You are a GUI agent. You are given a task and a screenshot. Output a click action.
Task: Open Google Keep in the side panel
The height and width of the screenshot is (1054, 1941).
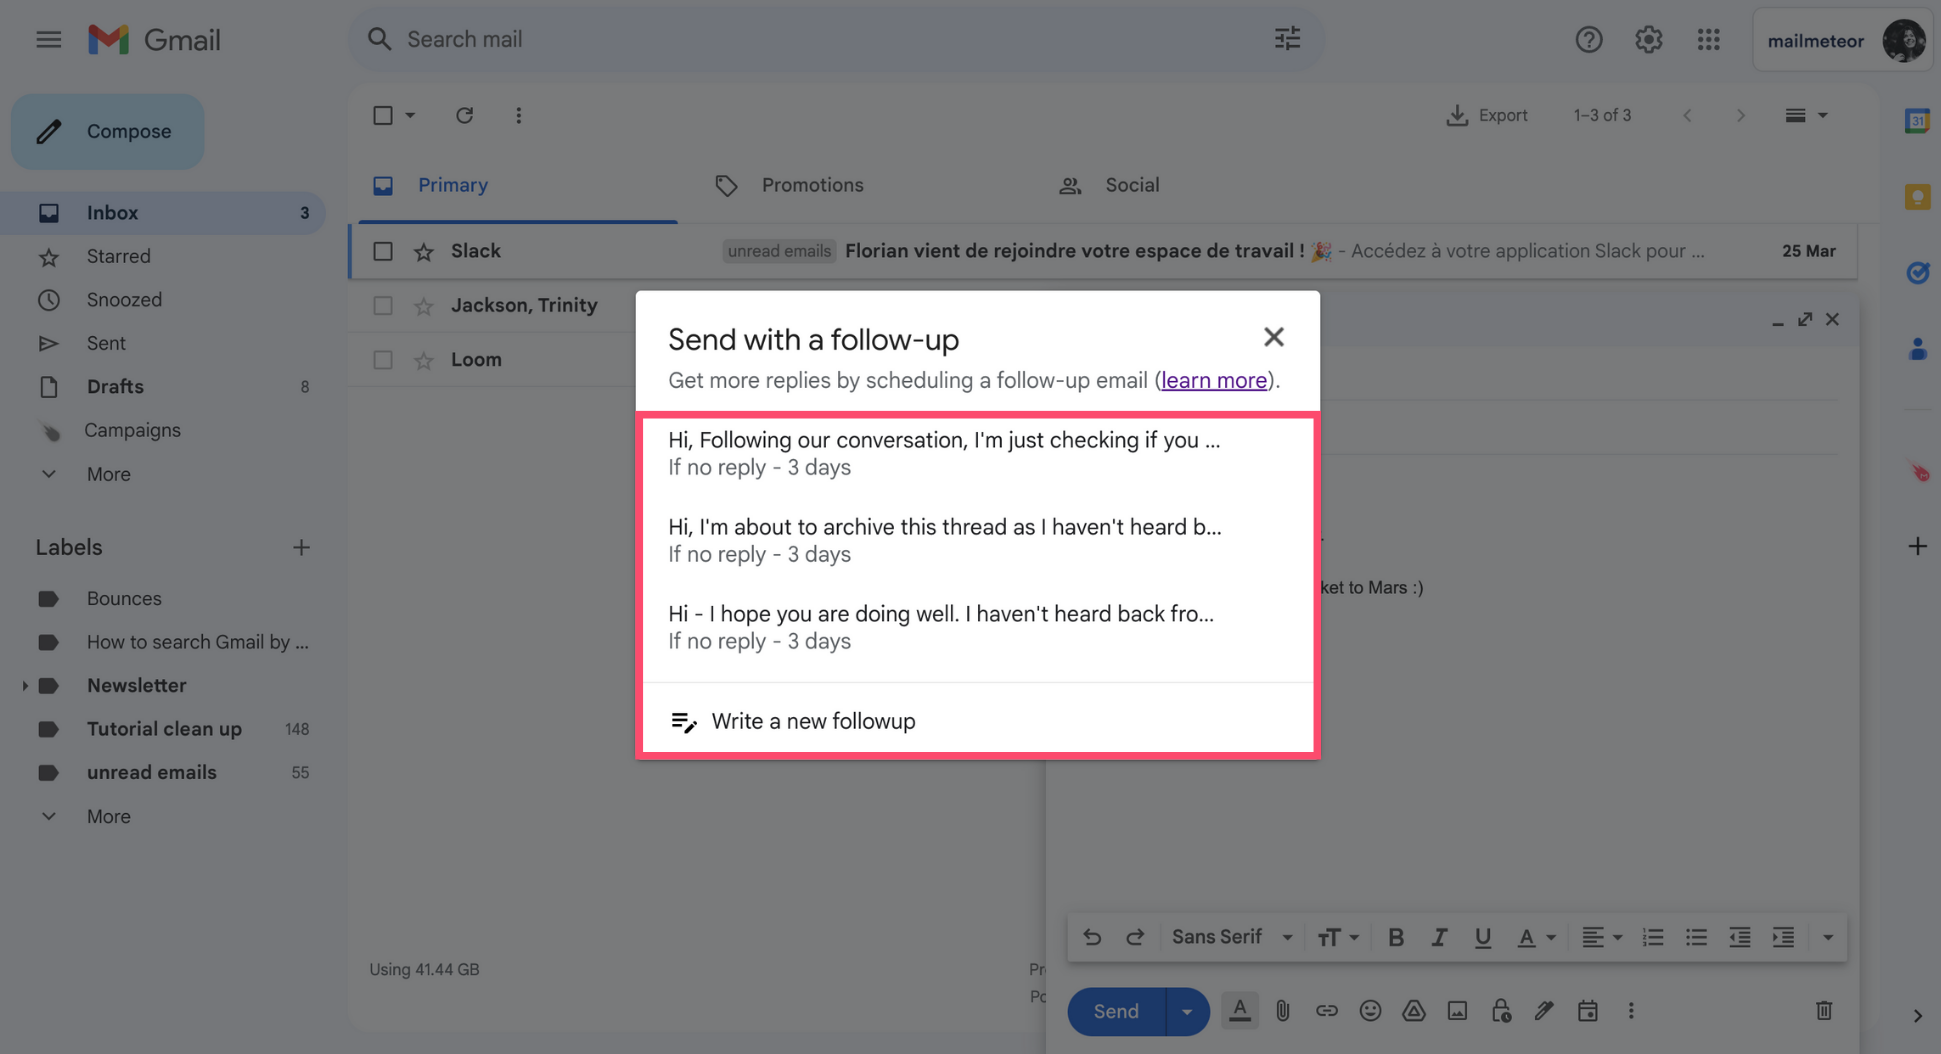1917,197
